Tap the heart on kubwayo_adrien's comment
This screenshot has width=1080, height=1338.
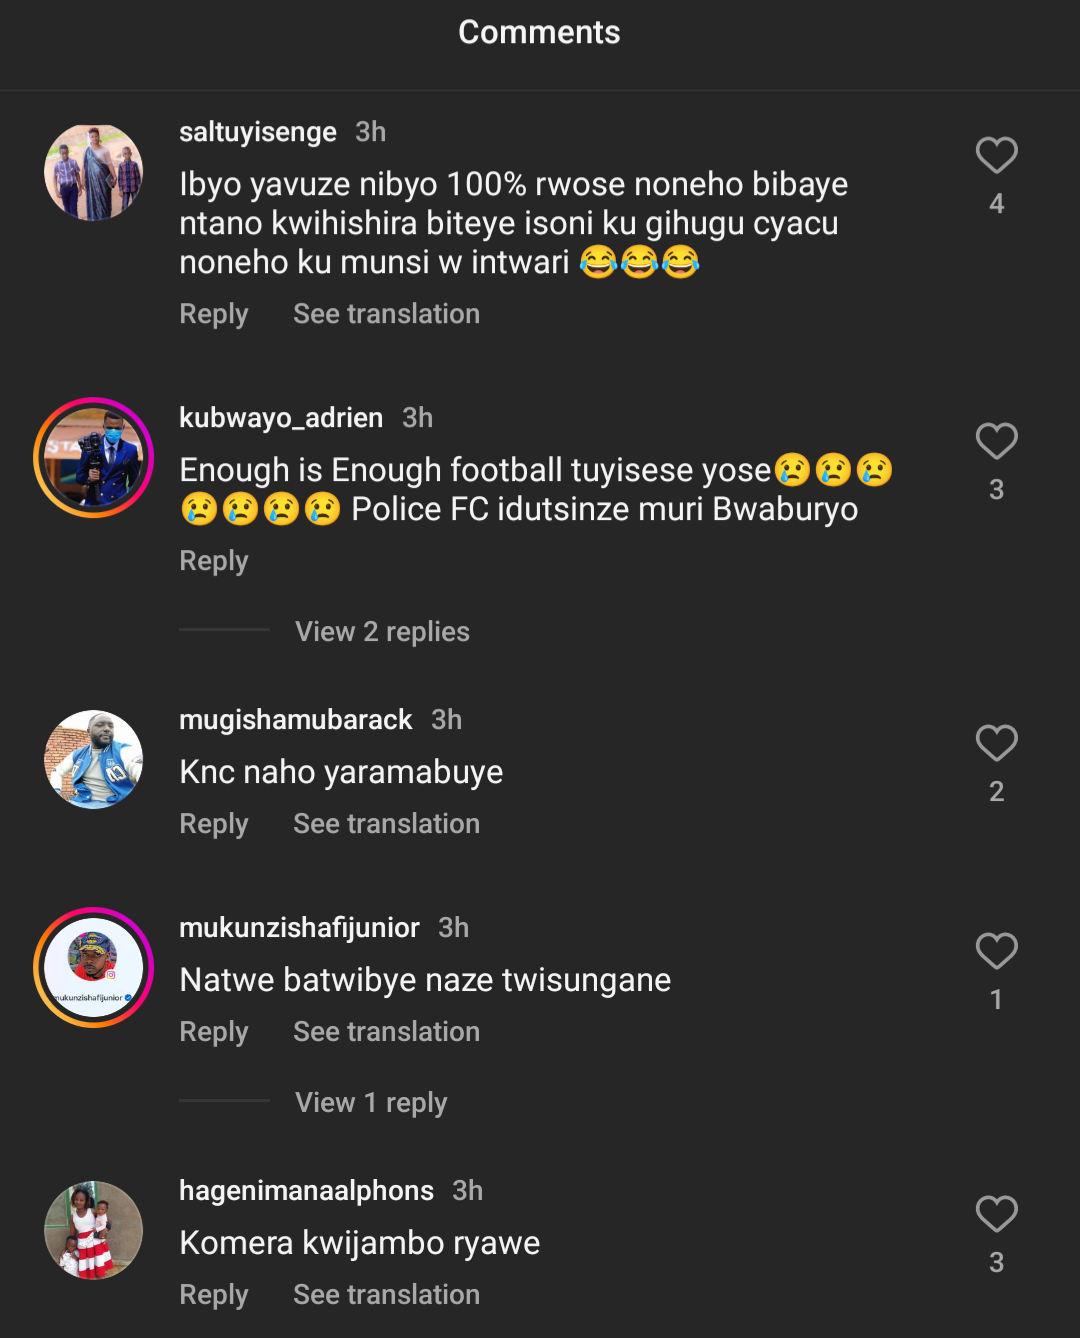[996, 442]
